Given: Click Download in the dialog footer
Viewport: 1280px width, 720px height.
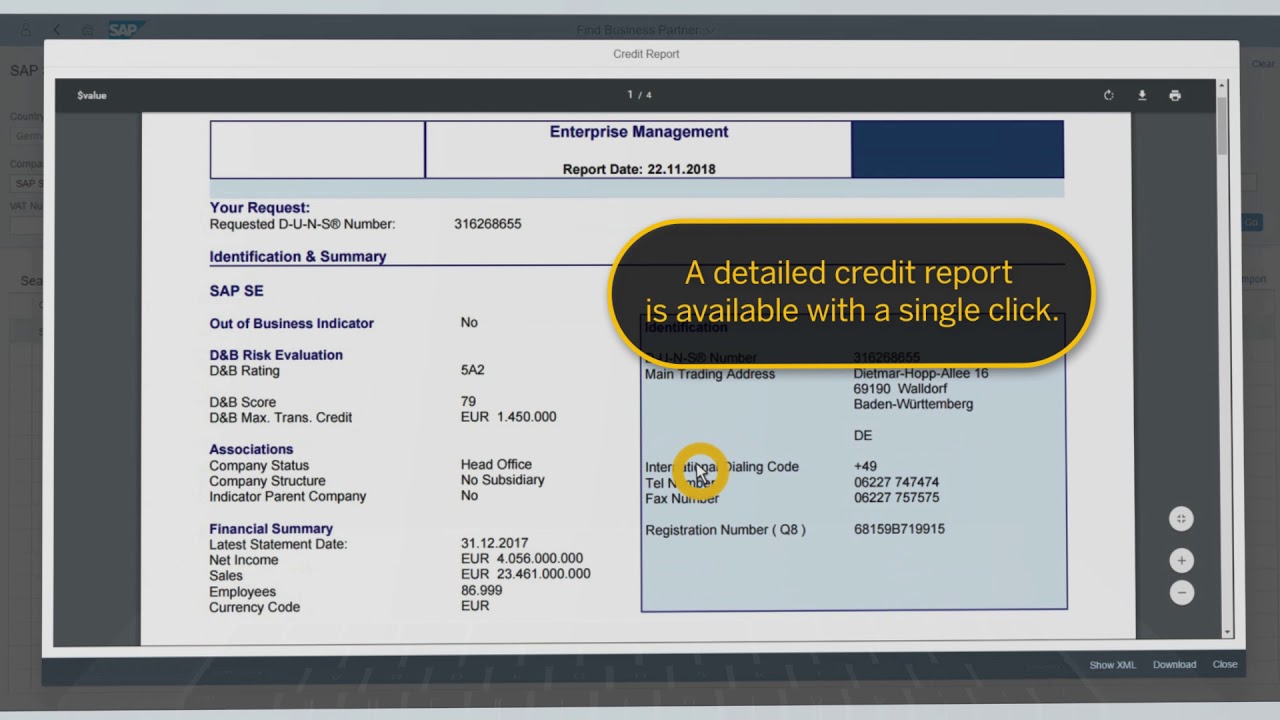Looking at the screenshot, I should (x=1174, y=665).
